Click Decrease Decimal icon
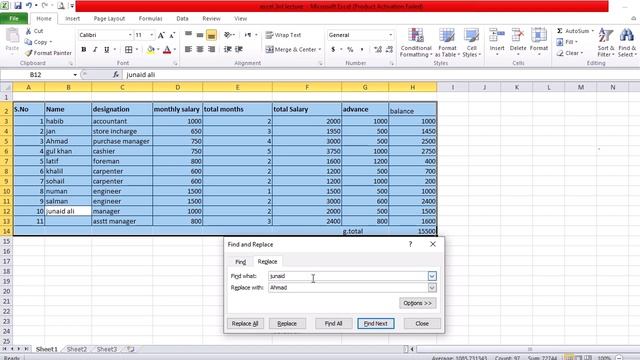This screenshot has height=360, width=640. (x=389, y=49)
